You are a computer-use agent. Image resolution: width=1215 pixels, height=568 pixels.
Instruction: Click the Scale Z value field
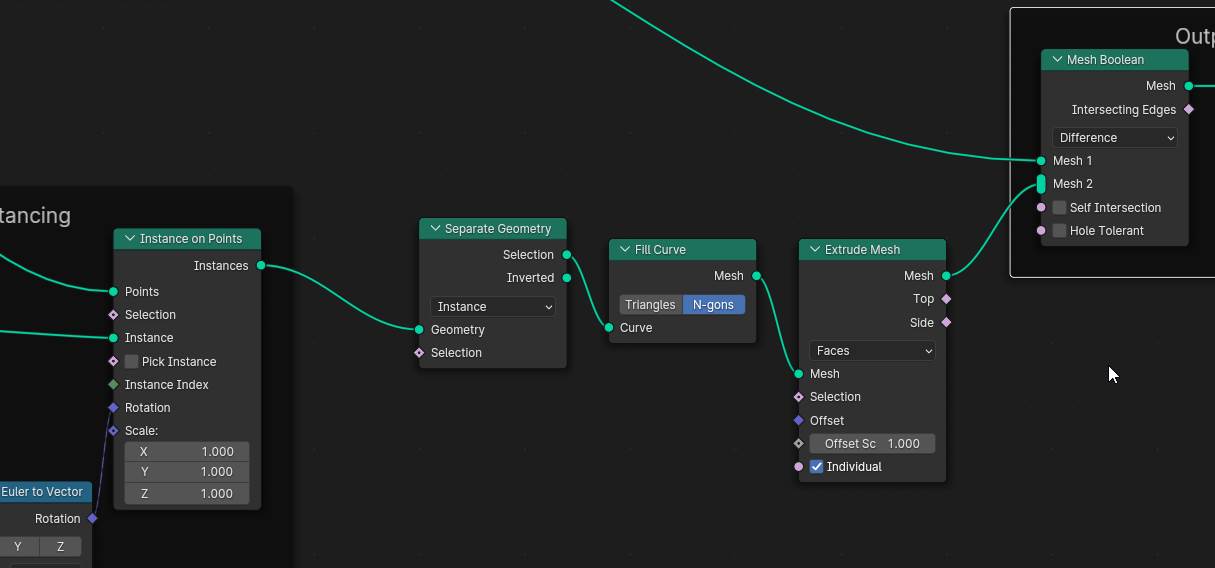coord(187,494)
